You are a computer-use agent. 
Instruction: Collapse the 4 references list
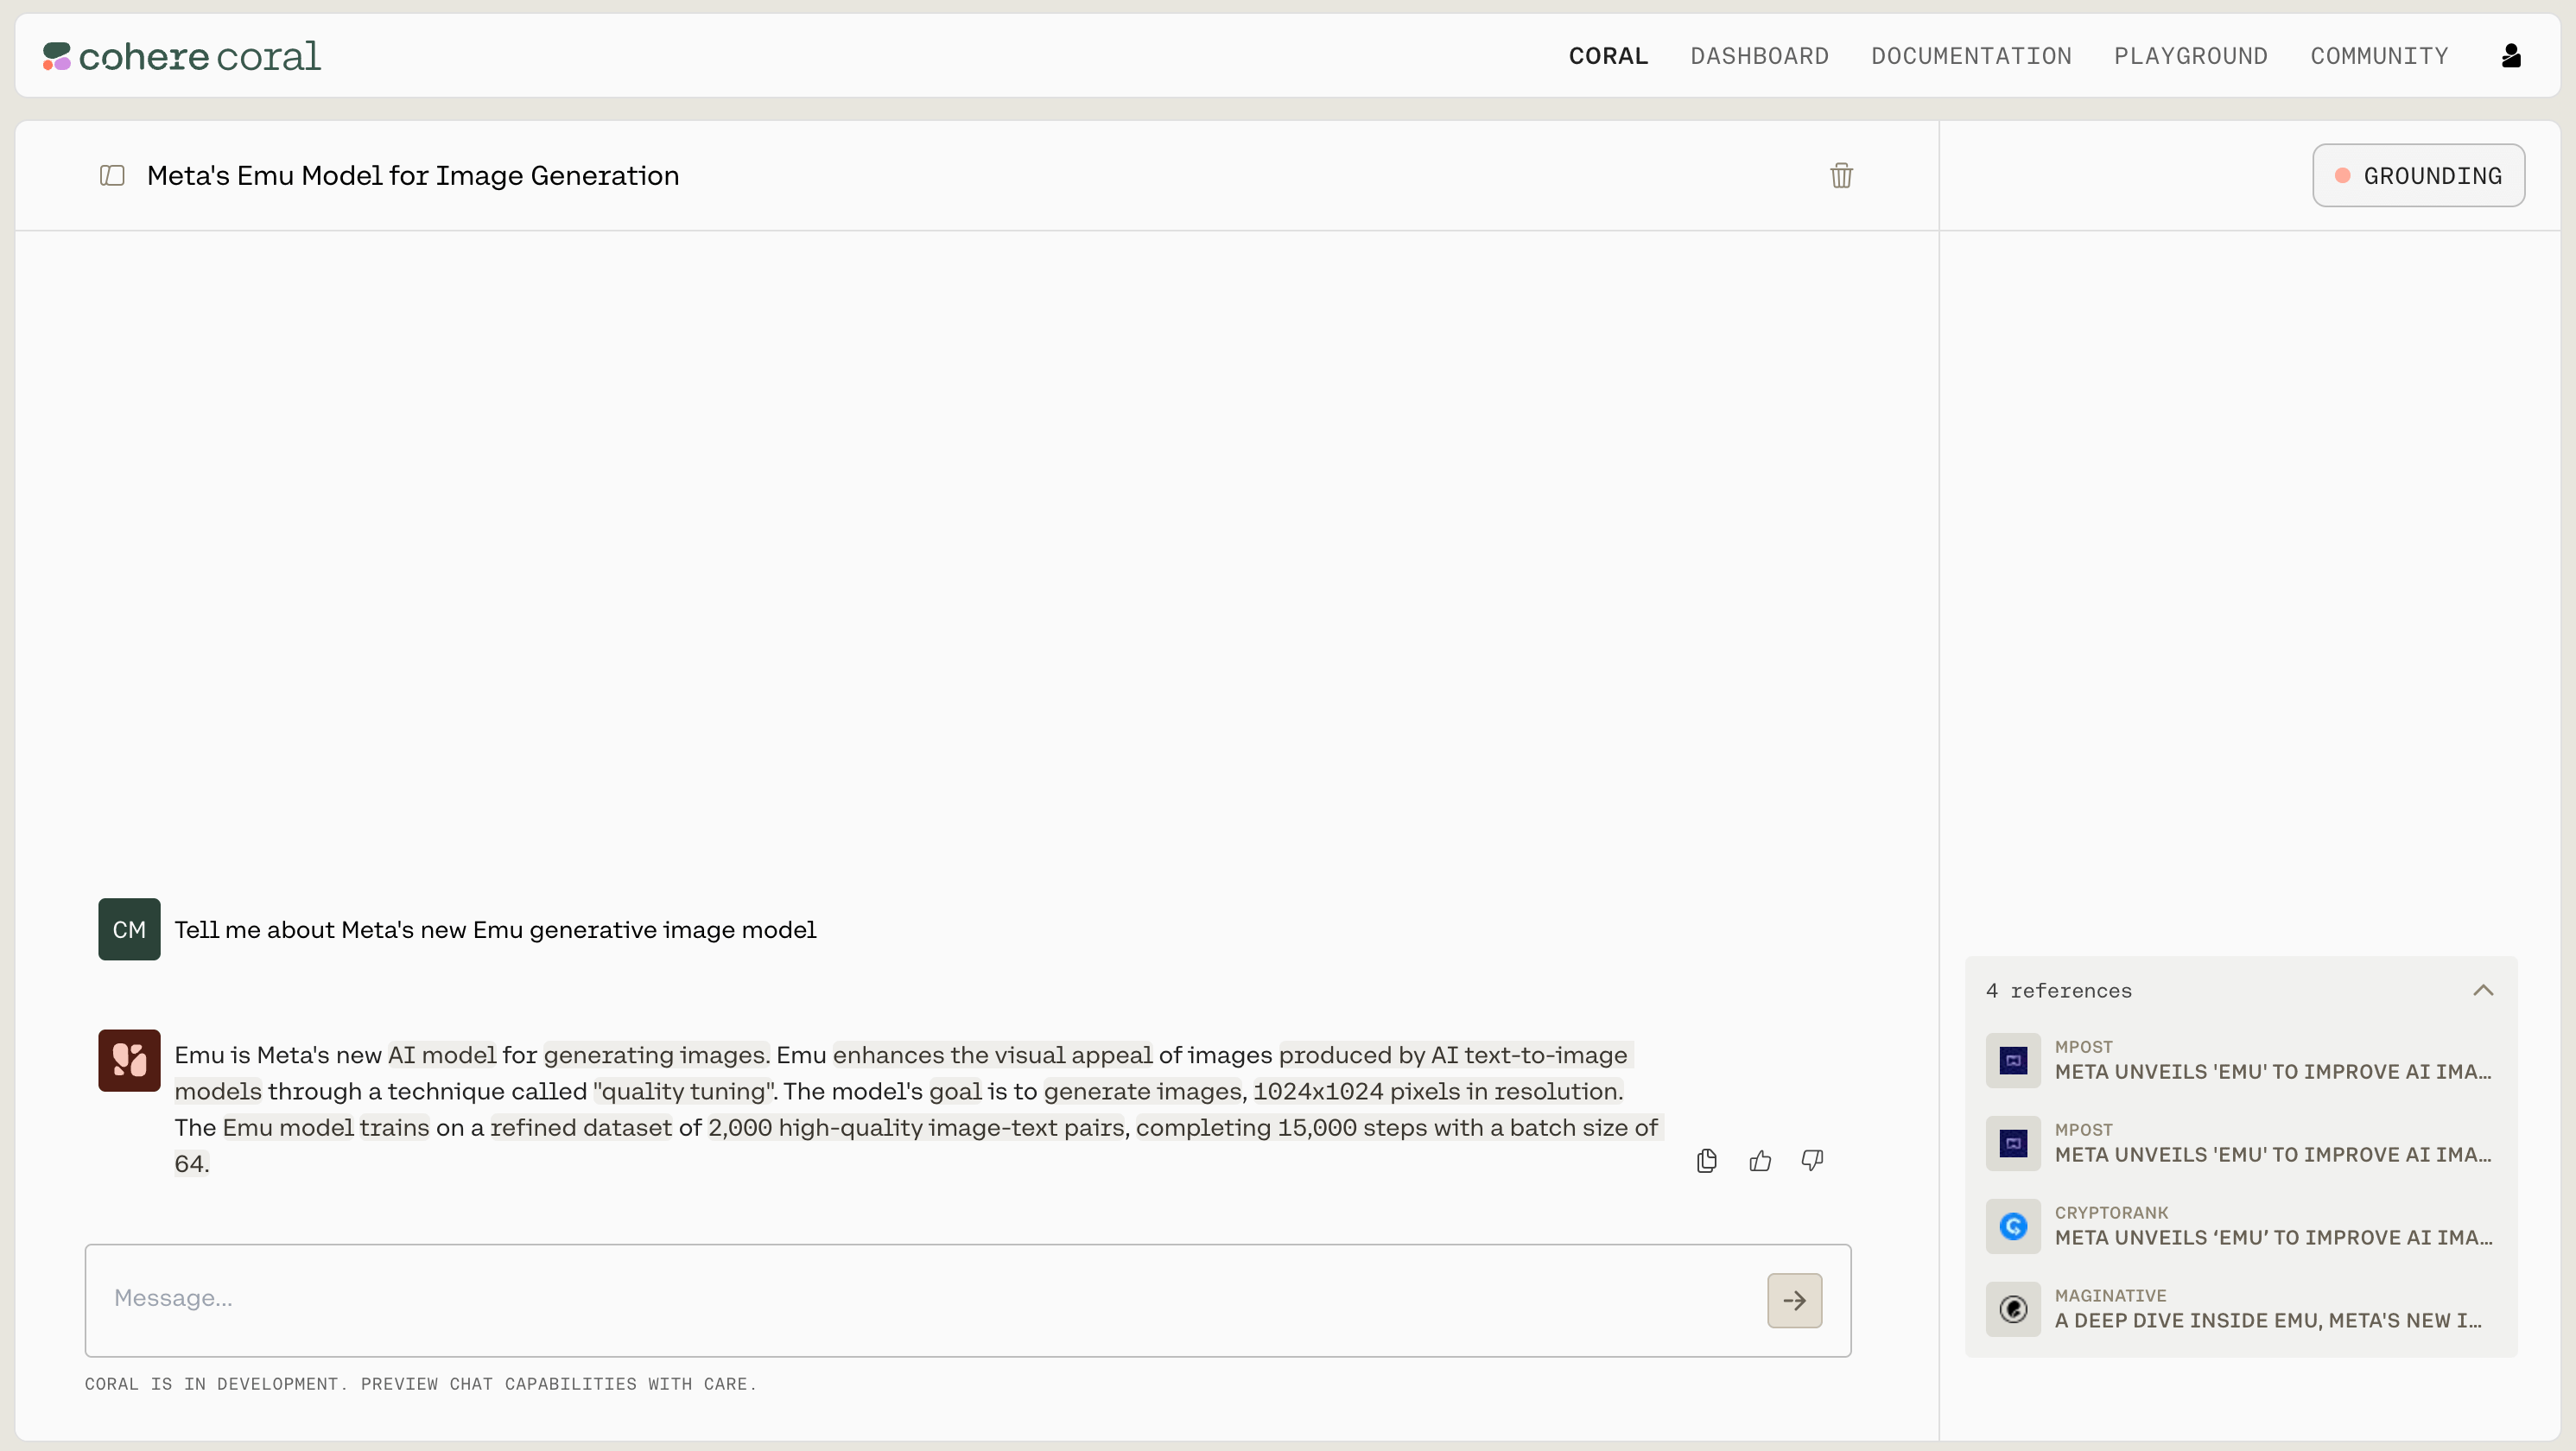tap(2483, 990)
